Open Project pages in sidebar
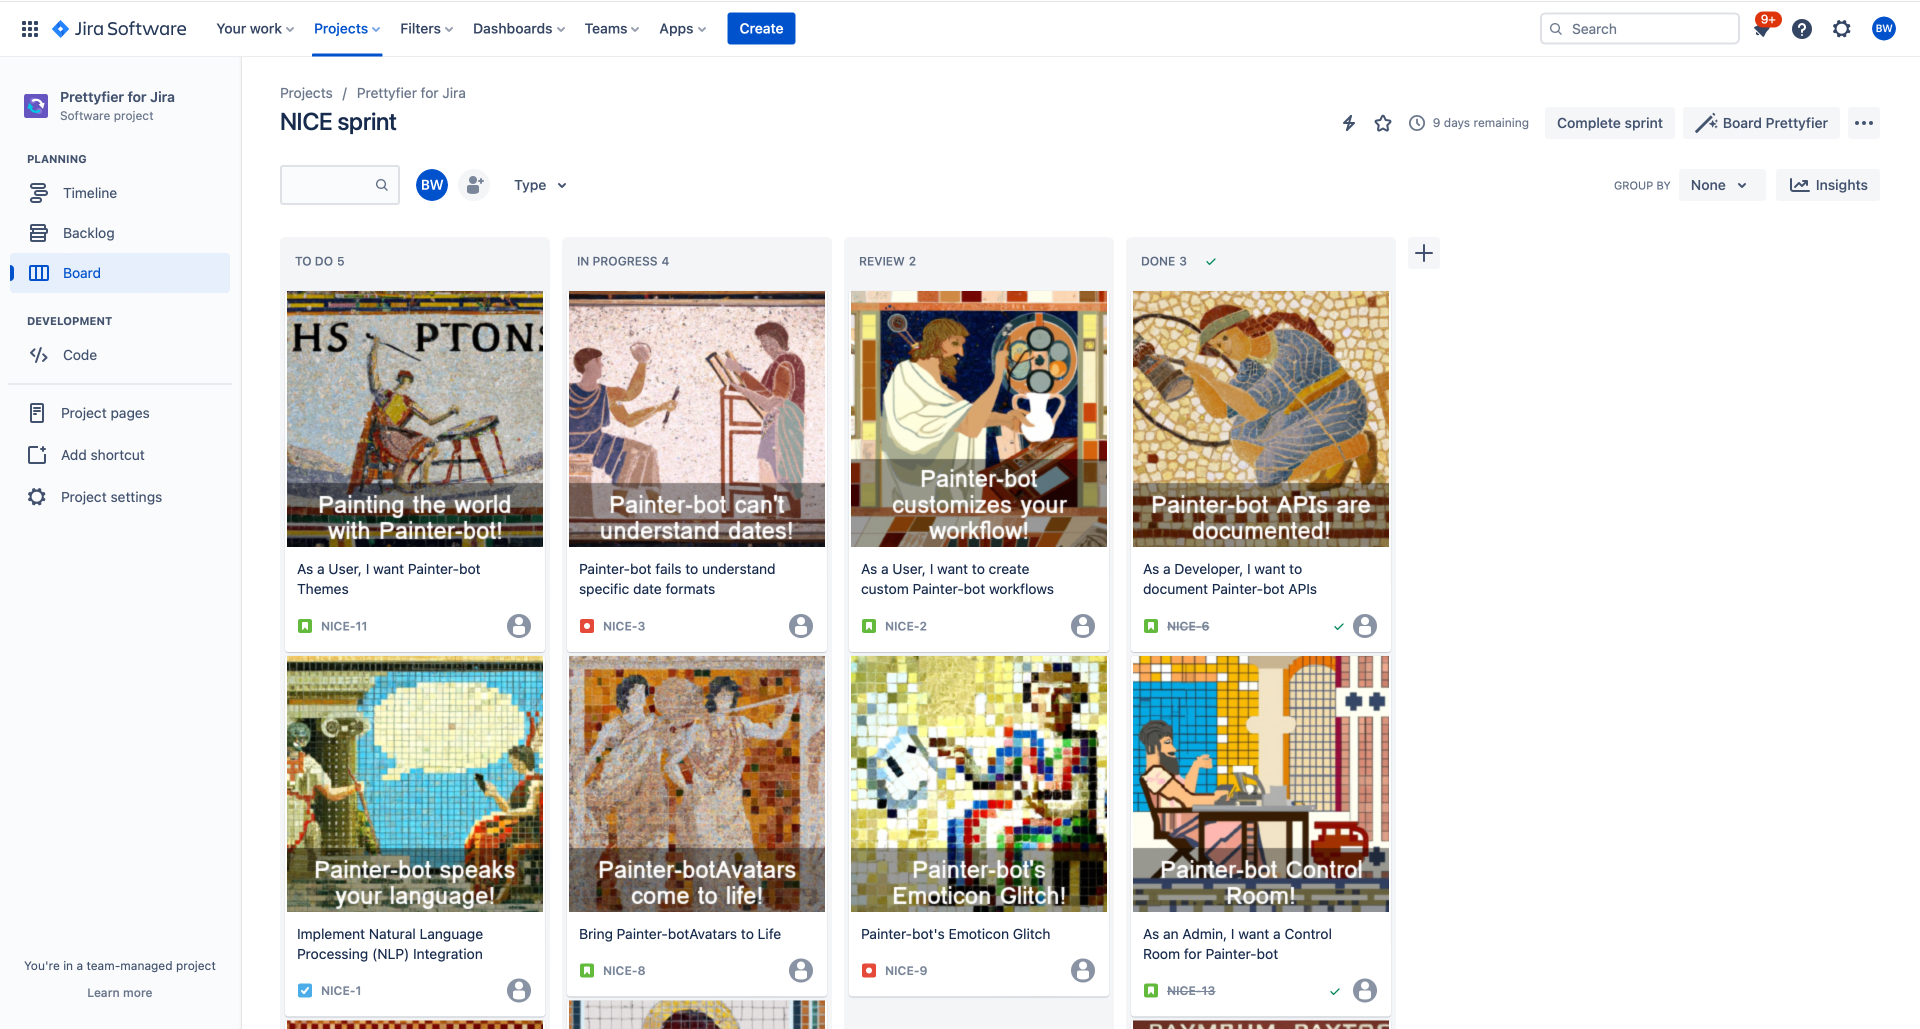 tap(120, 413)
